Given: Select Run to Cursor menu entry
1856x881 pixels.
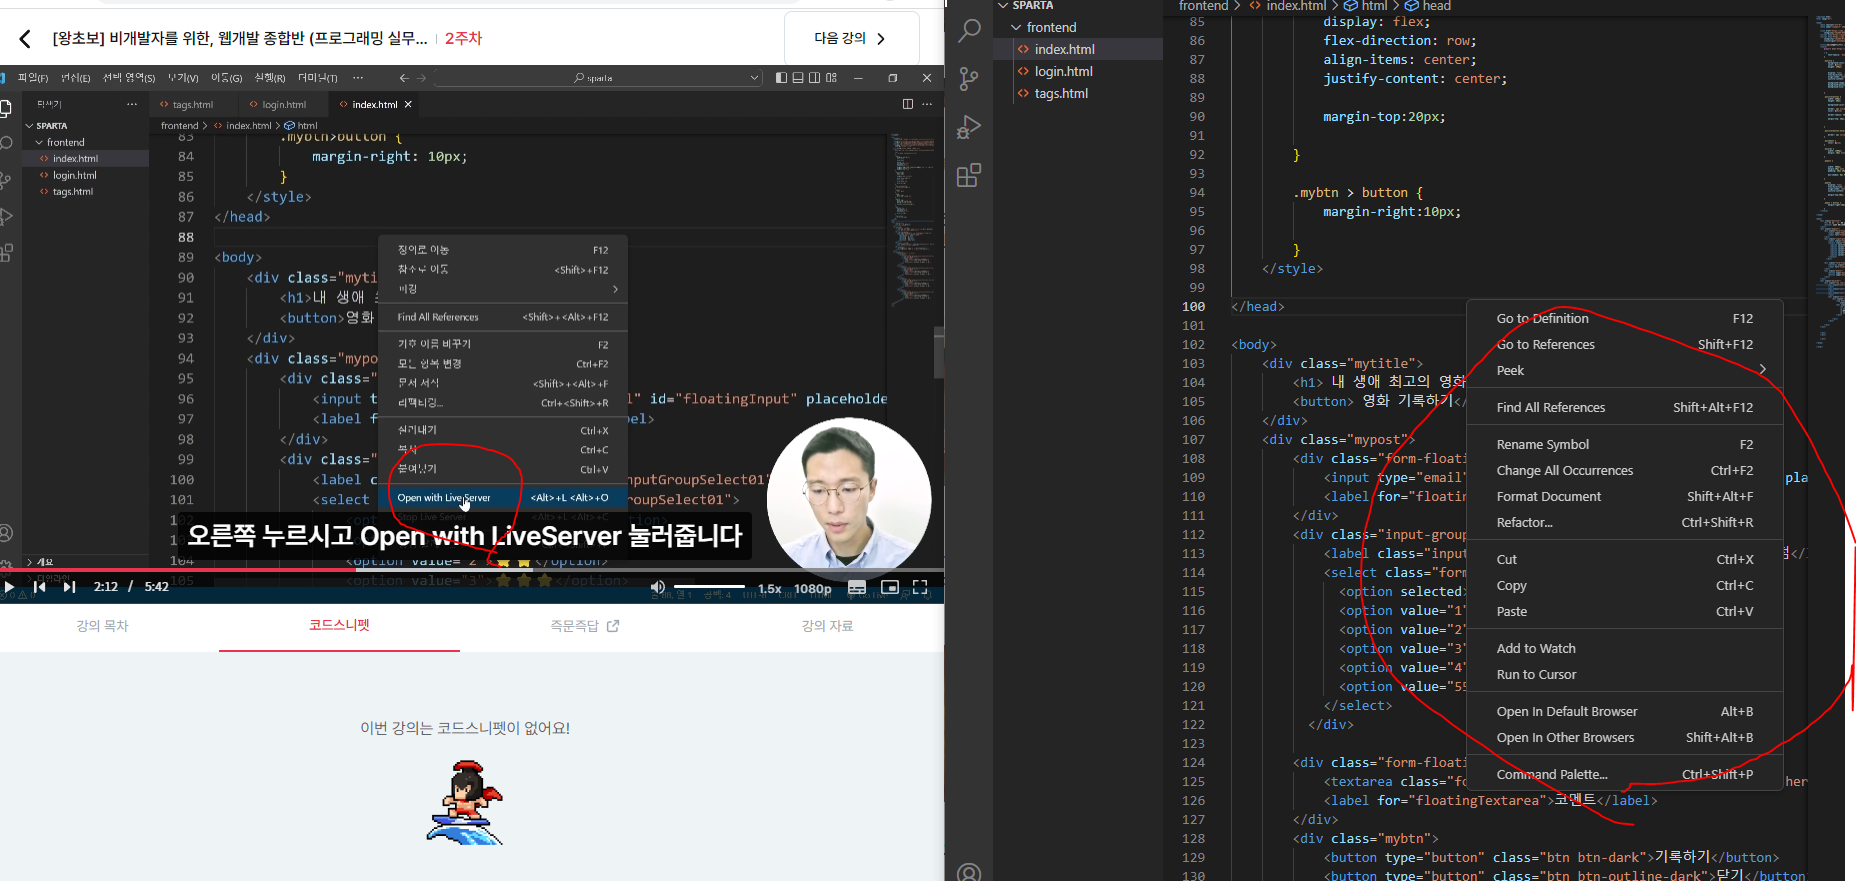Looking at the screenshot, I should point(1624,675).
